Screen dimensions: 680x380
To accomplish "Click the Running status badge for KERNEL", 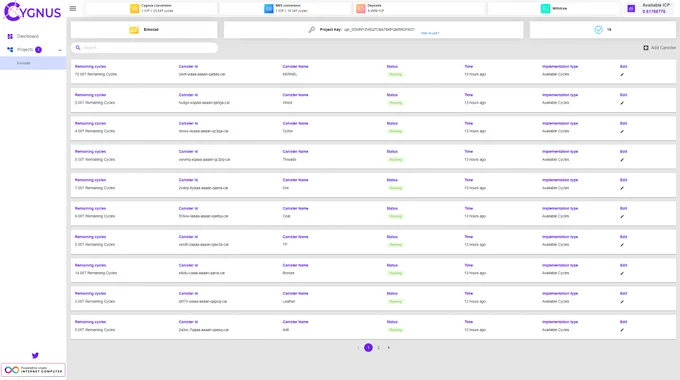I will coord(396,75).
